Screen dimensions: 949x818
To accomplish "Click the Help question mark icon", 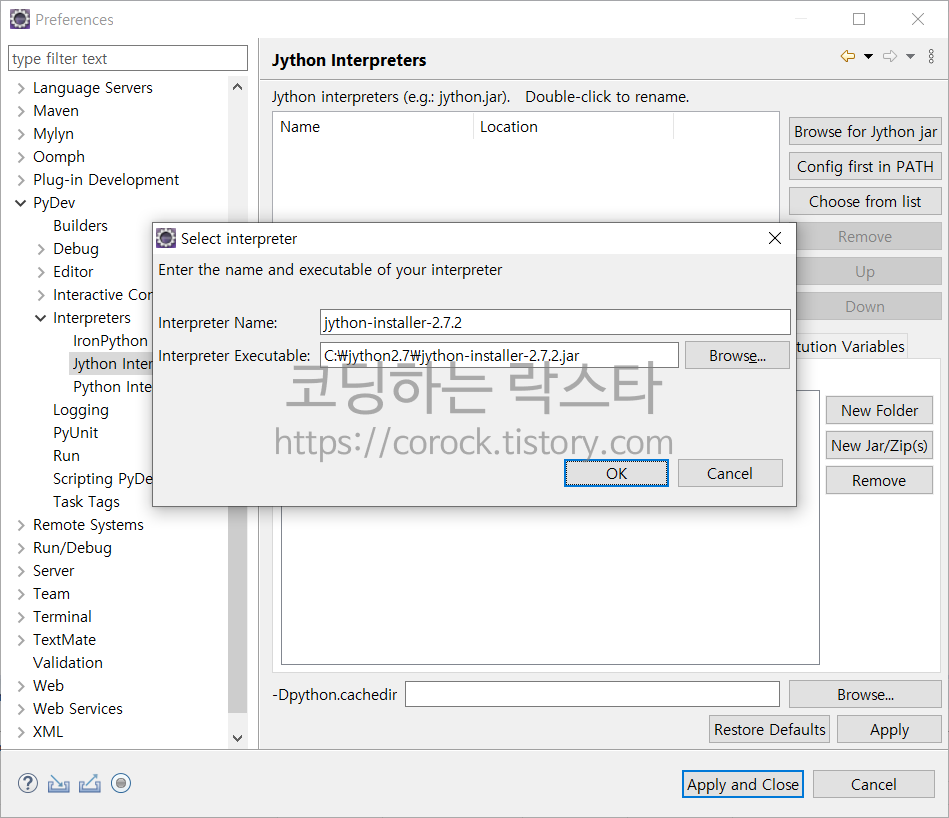I will click(x=28, y=784).
